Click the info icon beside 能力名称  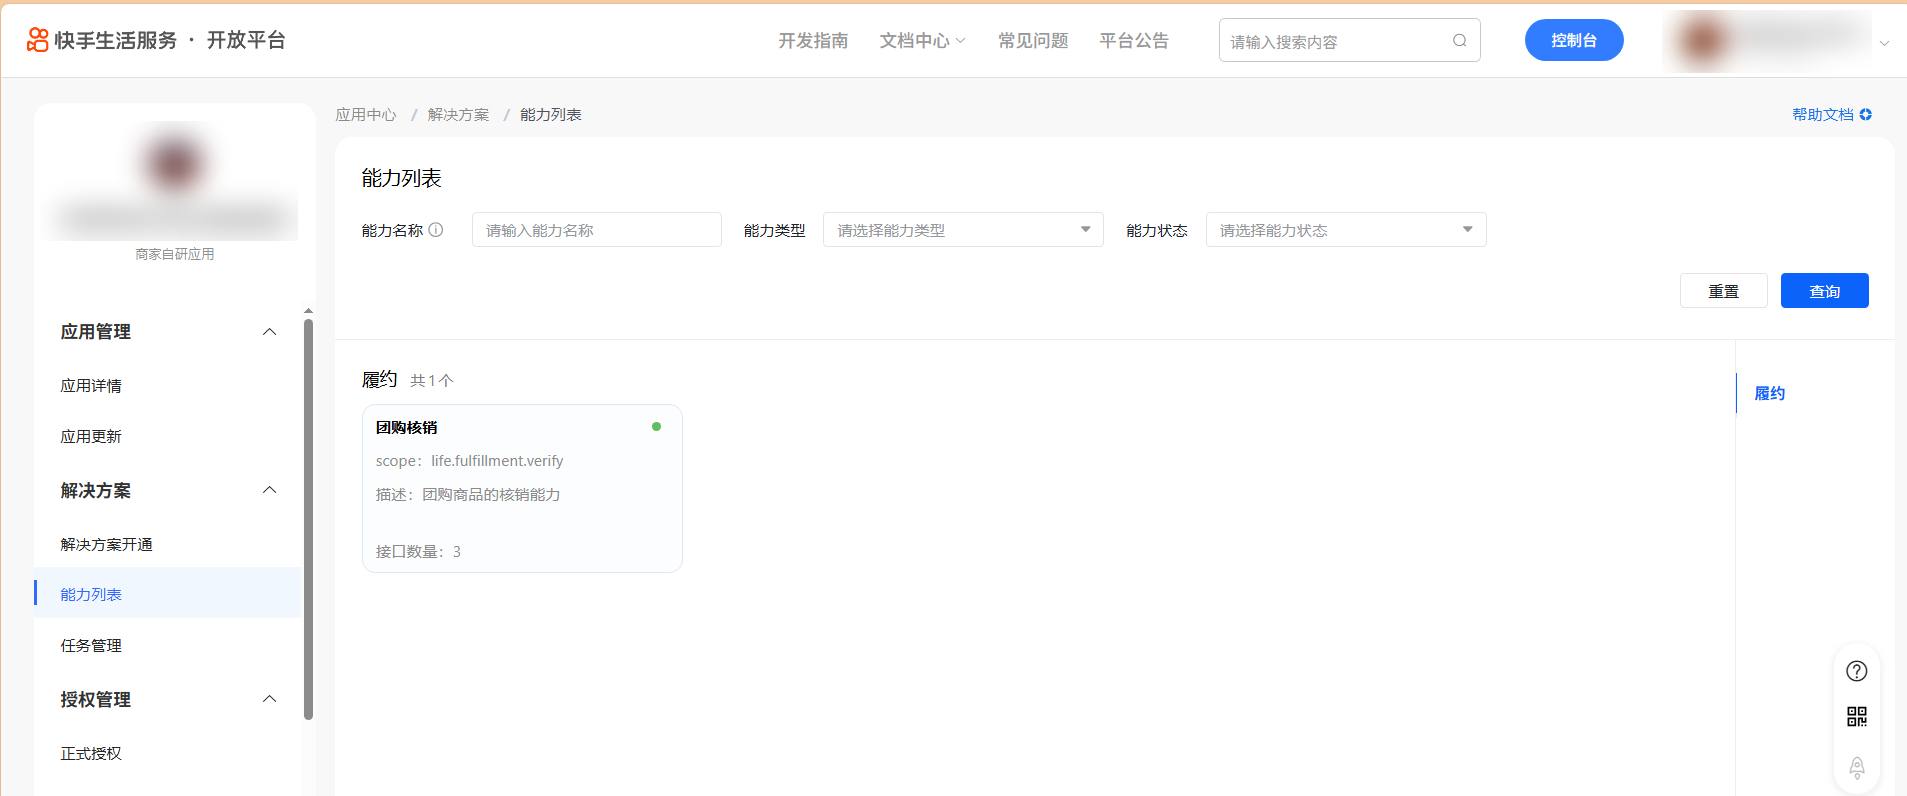pos(436,230)
